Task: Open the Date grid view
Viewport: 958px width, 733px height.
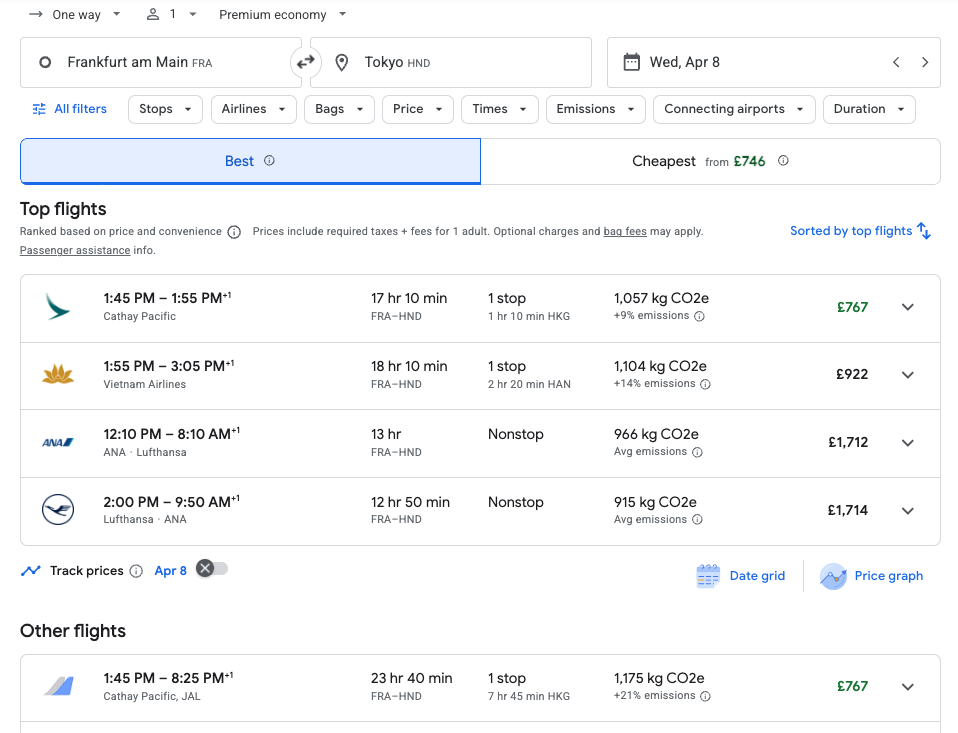Action: click(x=741, y=576)
